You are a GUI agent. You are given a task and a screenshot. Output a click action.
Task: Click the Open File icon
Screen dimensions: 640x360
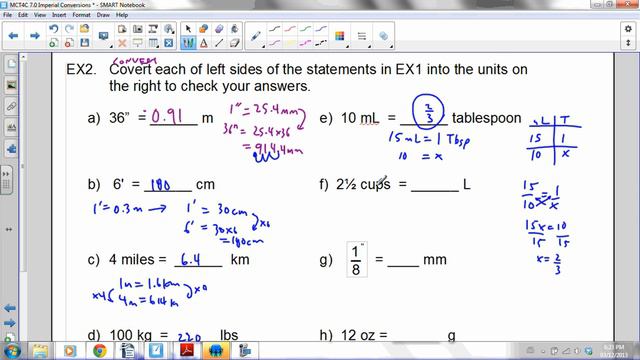pos(84,29)
